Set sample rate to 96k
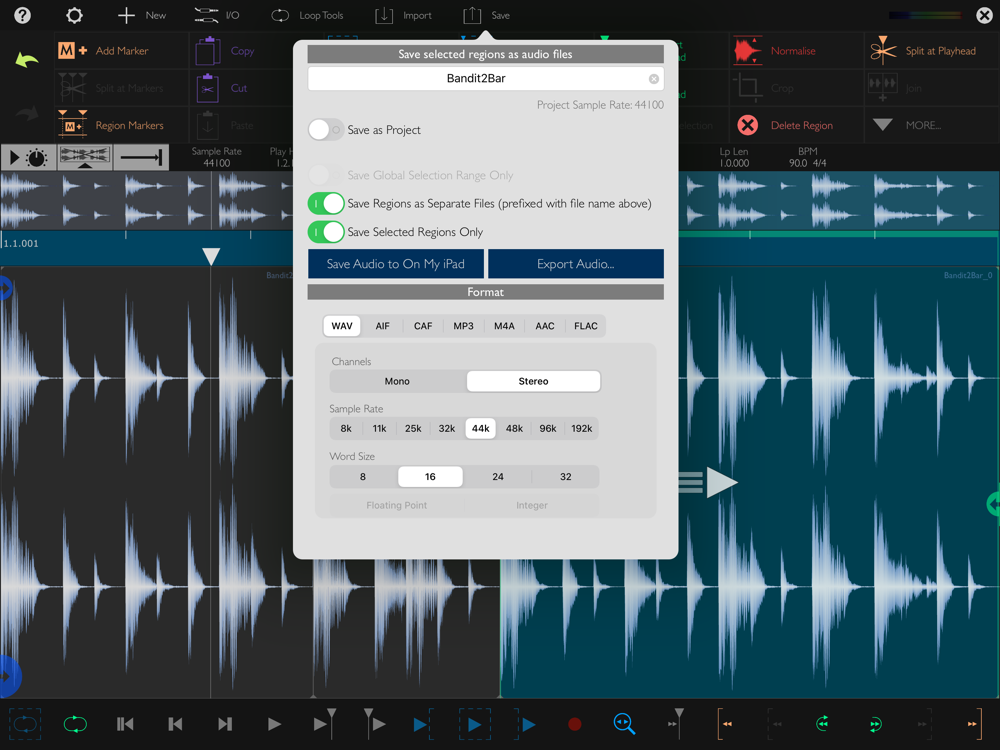The image size is (1000, 750). tap(548, 429)
